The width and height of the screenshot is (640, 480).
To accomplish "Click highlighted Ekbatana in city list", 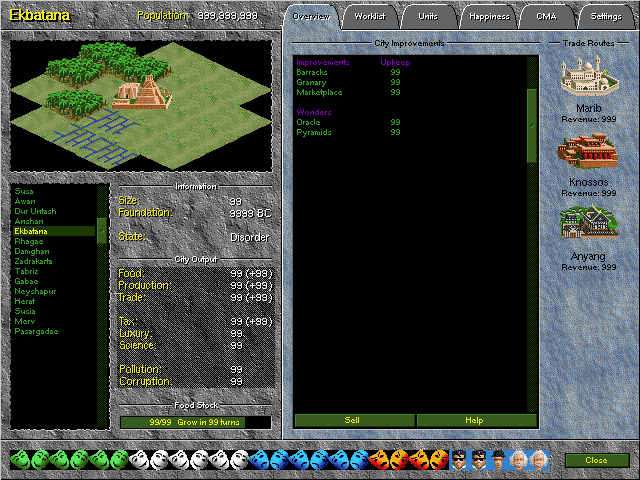I will tap(54, 231).
